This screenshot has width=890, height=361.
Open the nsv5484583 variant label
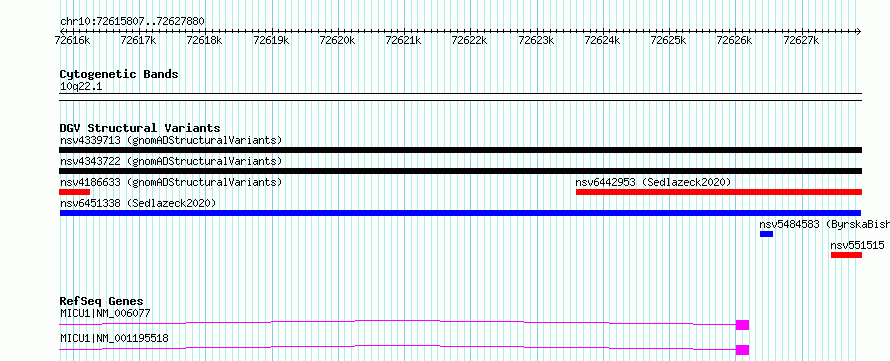(825, 224)
